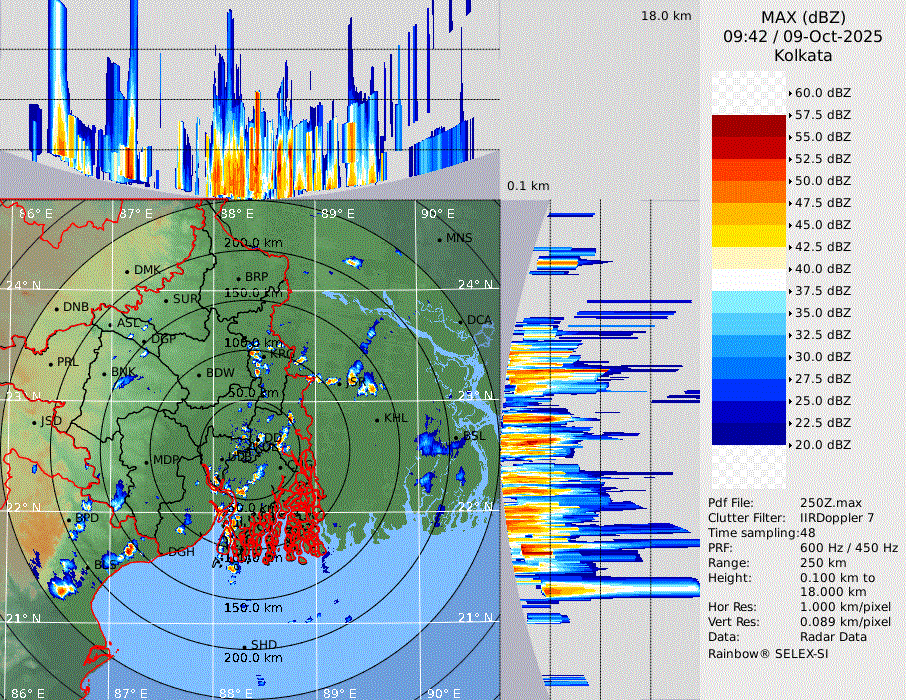Viewport: 906px width, 700px height.
Task: Click the MAX (dBZ) product title
Action: (x=802, y=17)
